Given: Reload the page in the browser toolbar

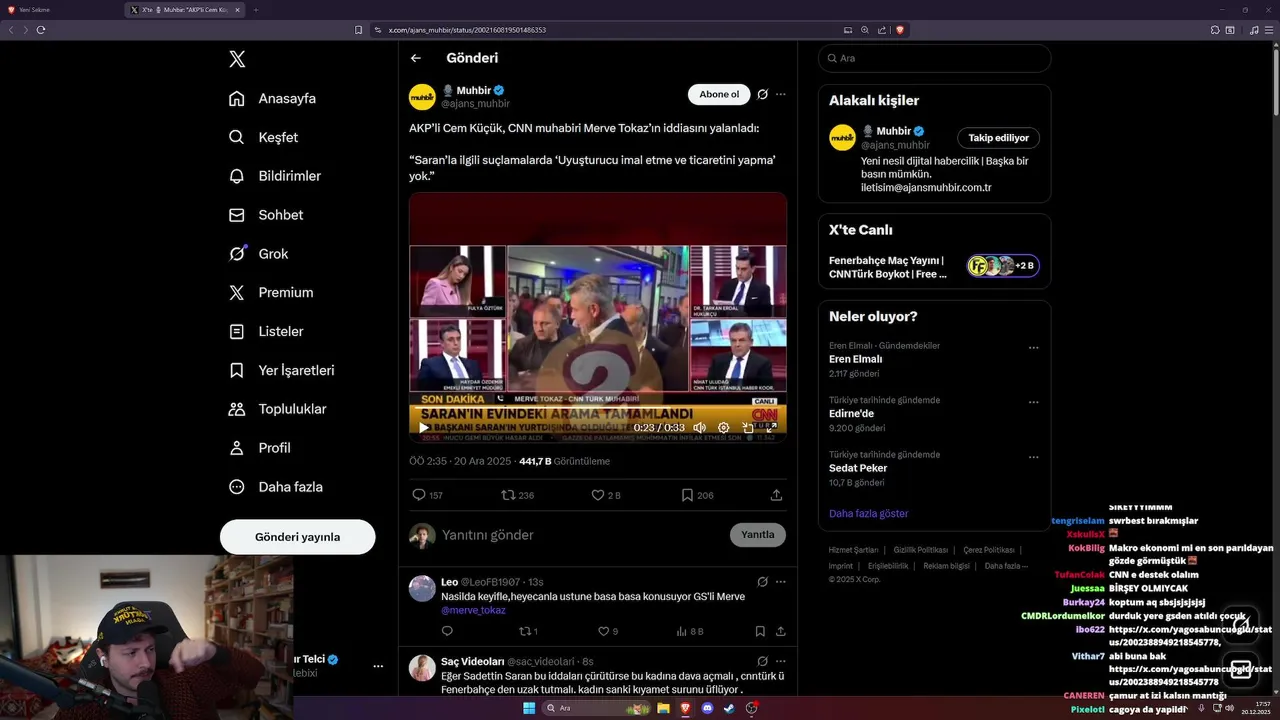Looking at the screenshot, I should pos(41,30).
